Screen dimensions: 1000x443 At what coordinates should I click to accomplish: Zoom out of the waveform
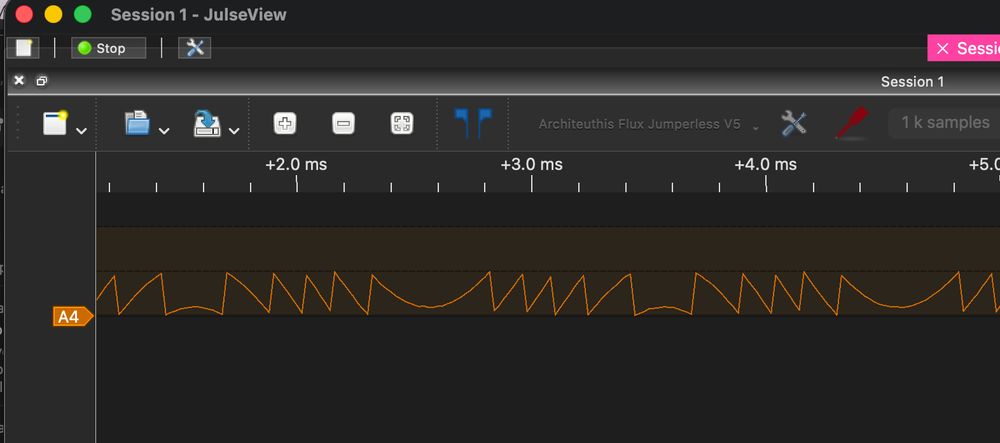(x=343, y=123)
